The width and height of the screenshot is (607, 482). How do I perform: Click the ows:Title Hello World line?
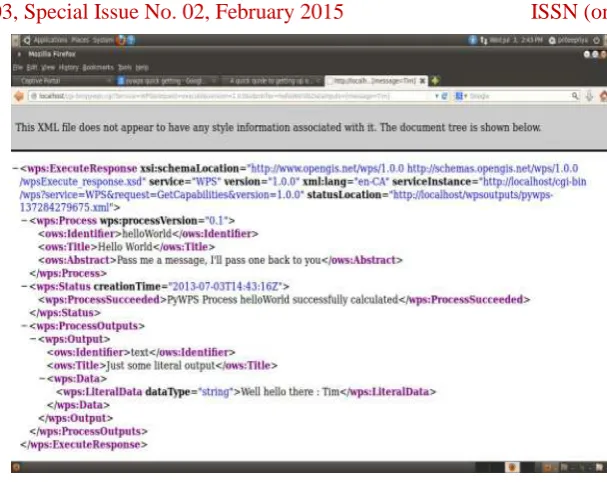pyautogui.click(x=126, y=247)
